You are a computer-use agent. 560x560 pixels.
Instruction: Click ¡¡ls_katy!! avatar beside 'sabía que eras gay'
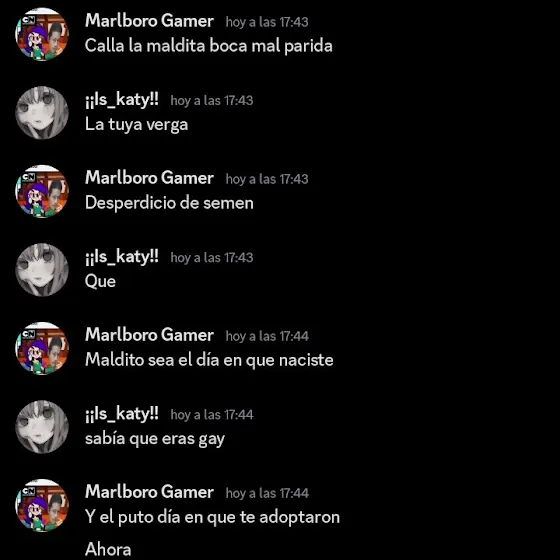[42, 427]
